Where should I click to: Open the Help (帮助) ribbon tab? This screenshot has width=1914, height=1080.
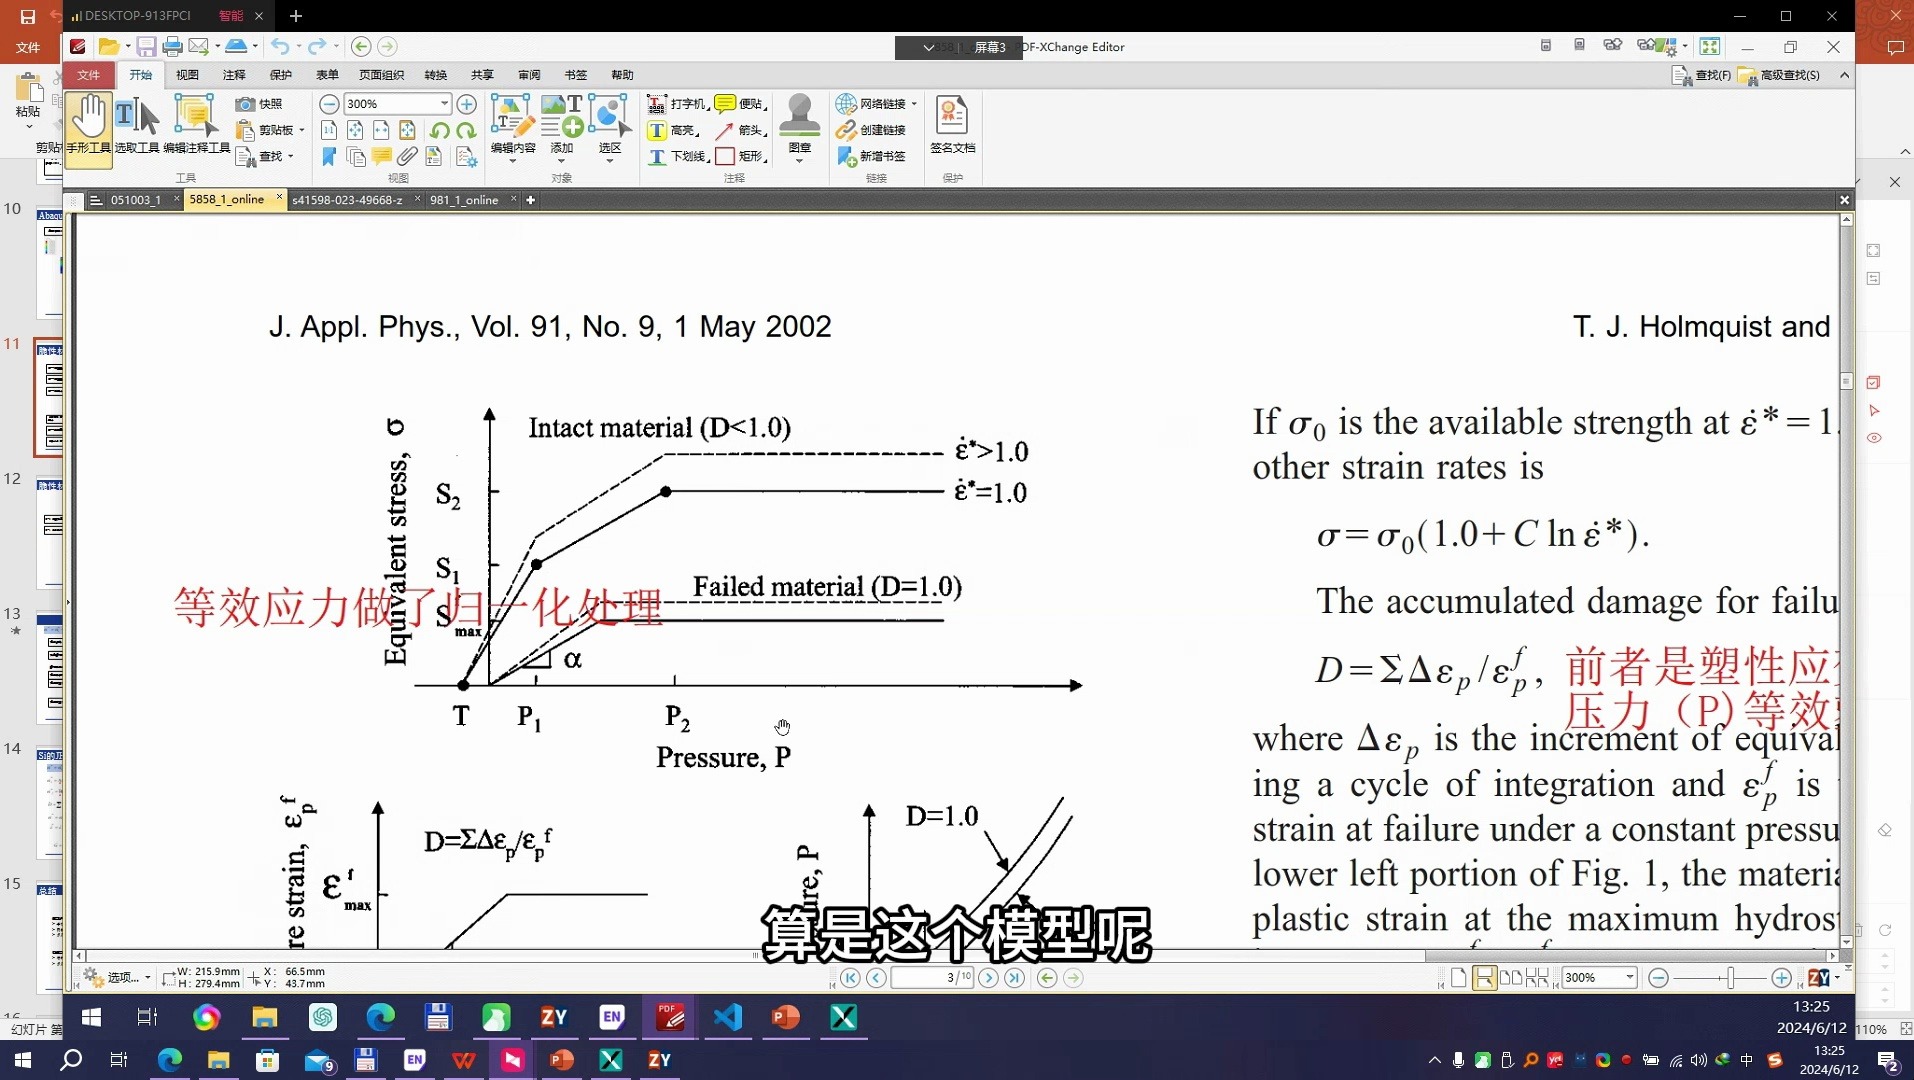(622, 75)
